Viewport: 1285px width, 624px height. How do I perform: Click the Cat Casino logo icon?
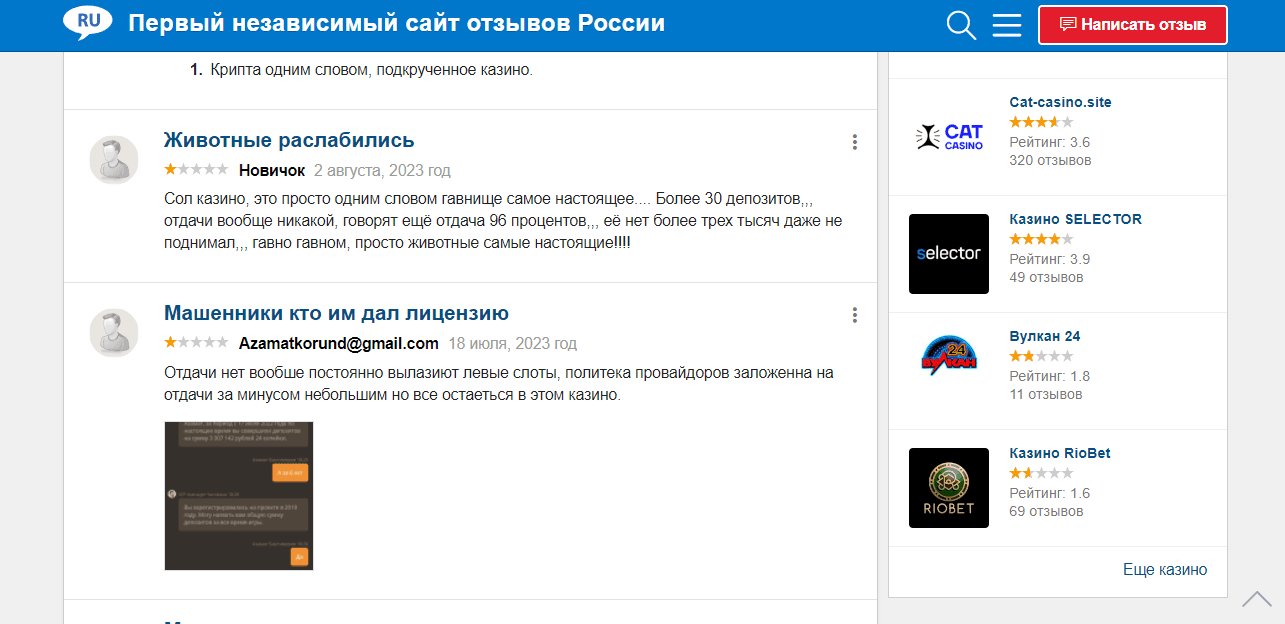pos(949,137)
